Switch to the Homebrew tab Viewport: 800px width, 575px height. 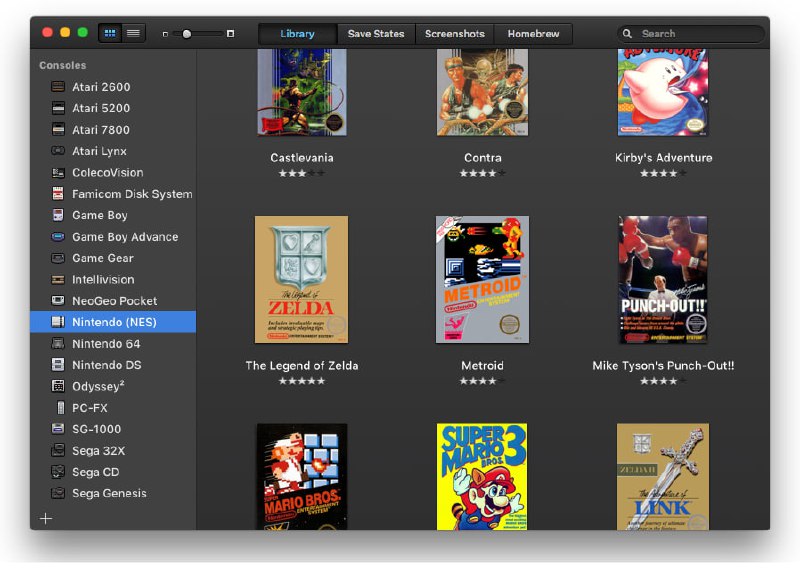533,34
